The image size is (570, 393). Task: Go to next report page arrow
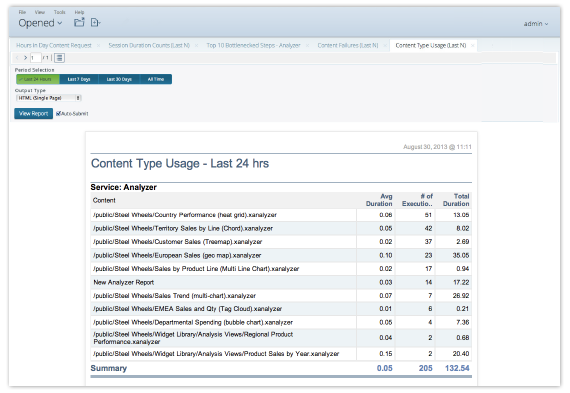pos(25,57)
